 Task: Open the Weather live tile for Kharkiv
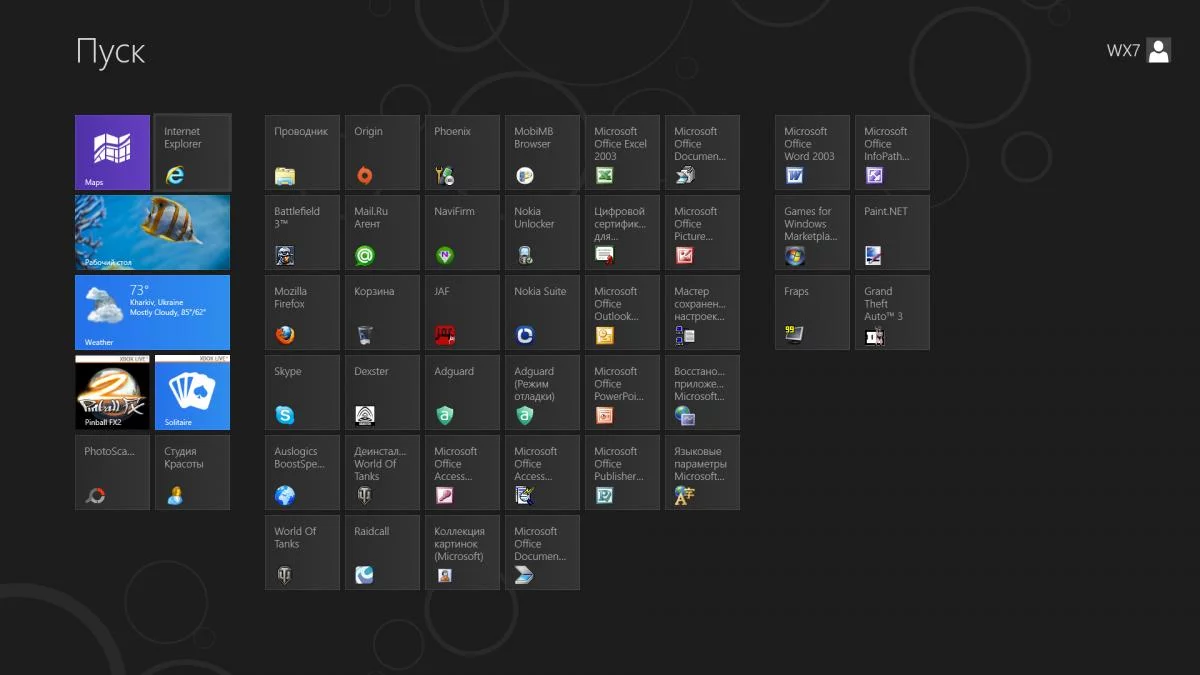tap(152, 312)
